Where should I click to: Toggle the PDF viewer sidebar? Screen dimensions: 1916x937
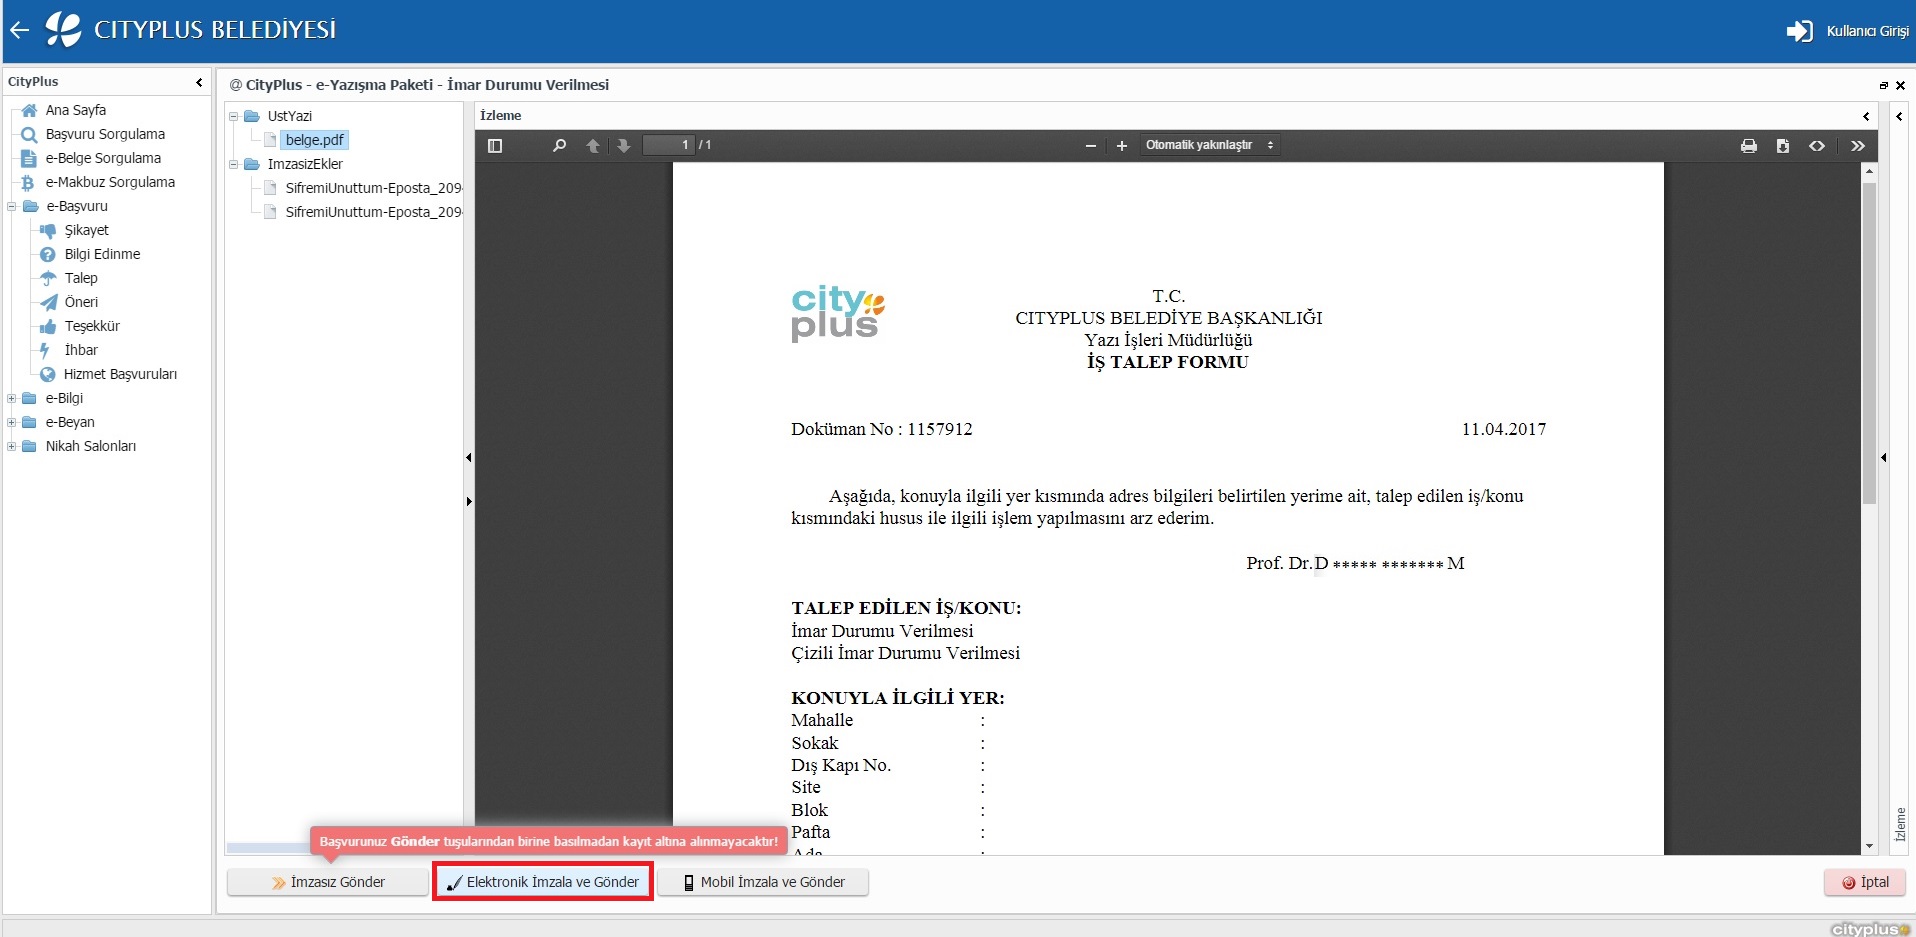pos(494,145)
